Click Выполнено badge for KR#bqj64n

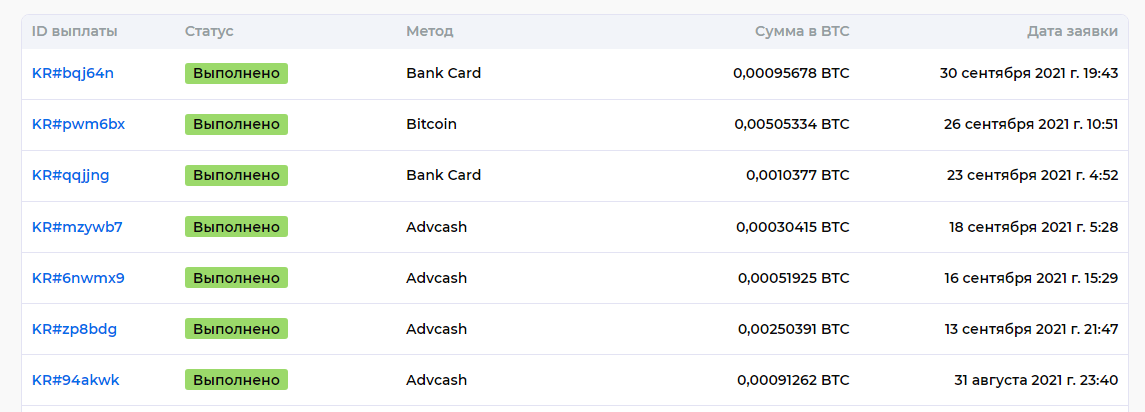click(x=237, y=73)
